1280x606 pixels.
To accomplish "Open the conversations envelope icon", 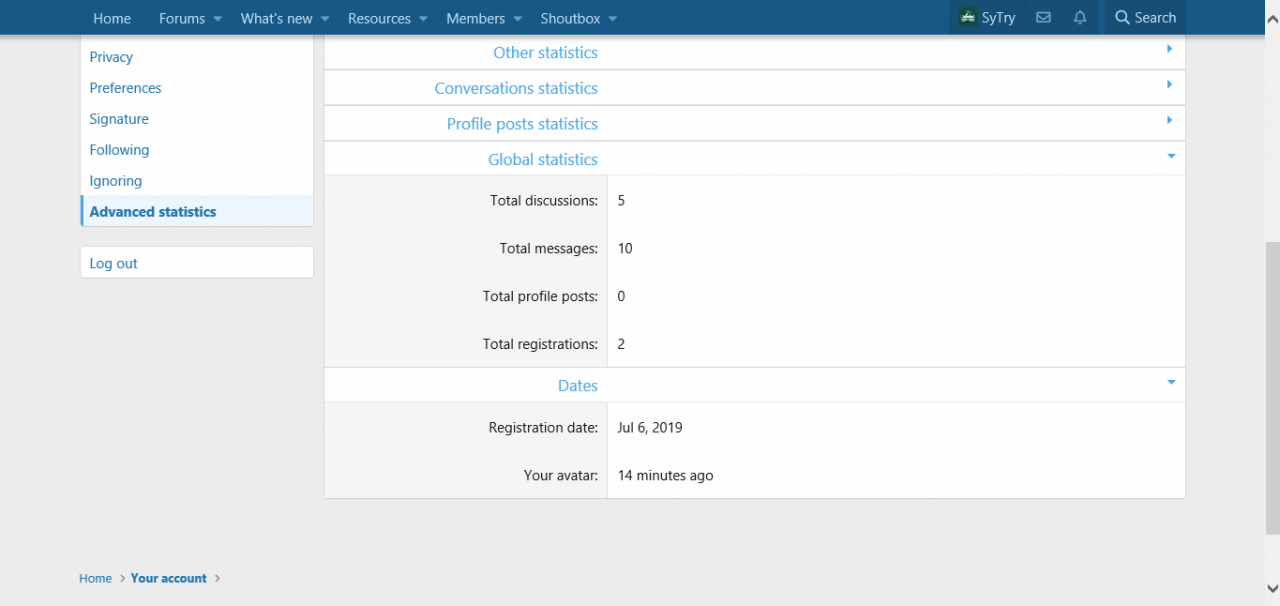I will point(1043,18).
